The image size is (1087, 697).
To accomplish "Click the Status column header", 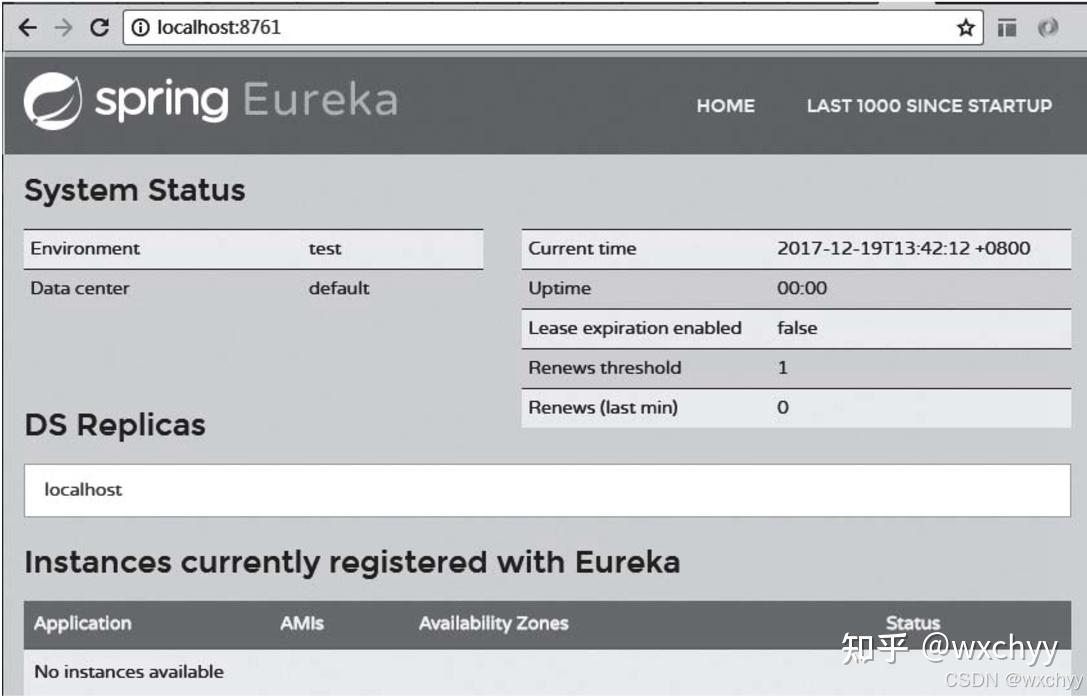I will tap(912, 623).
